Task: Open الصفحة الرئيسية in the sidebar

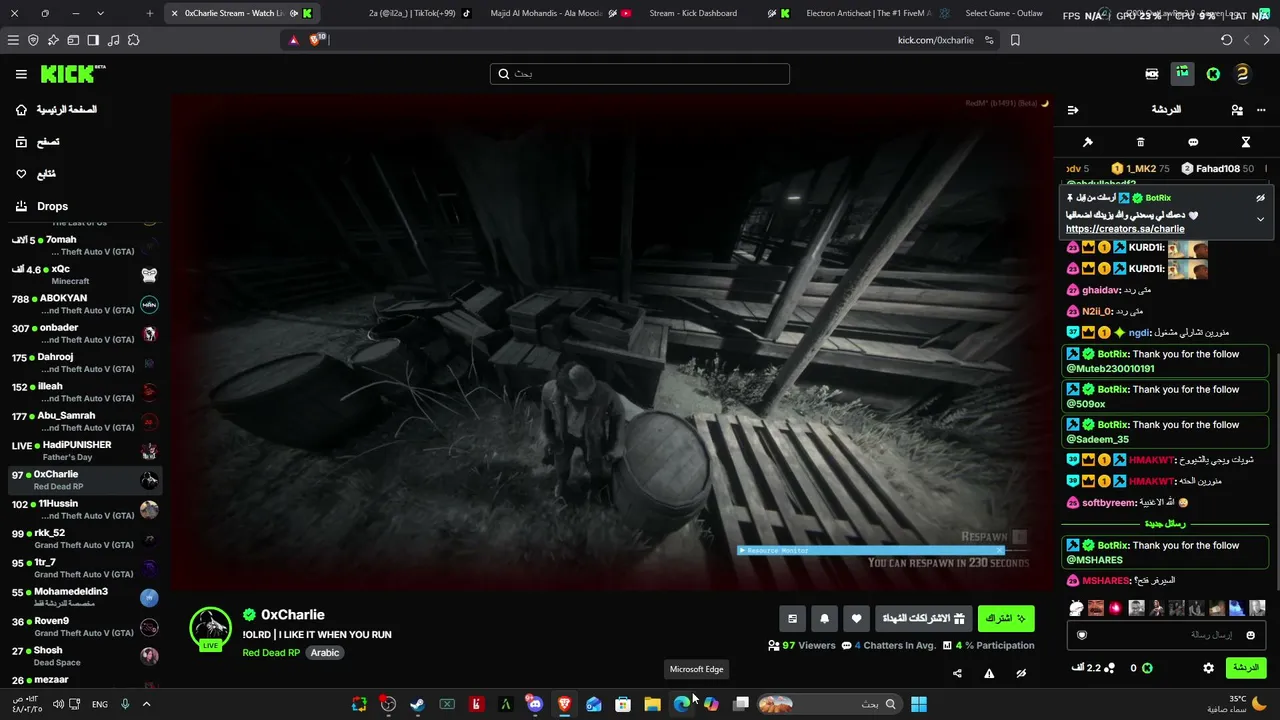Action: click(x=57, y=110)
